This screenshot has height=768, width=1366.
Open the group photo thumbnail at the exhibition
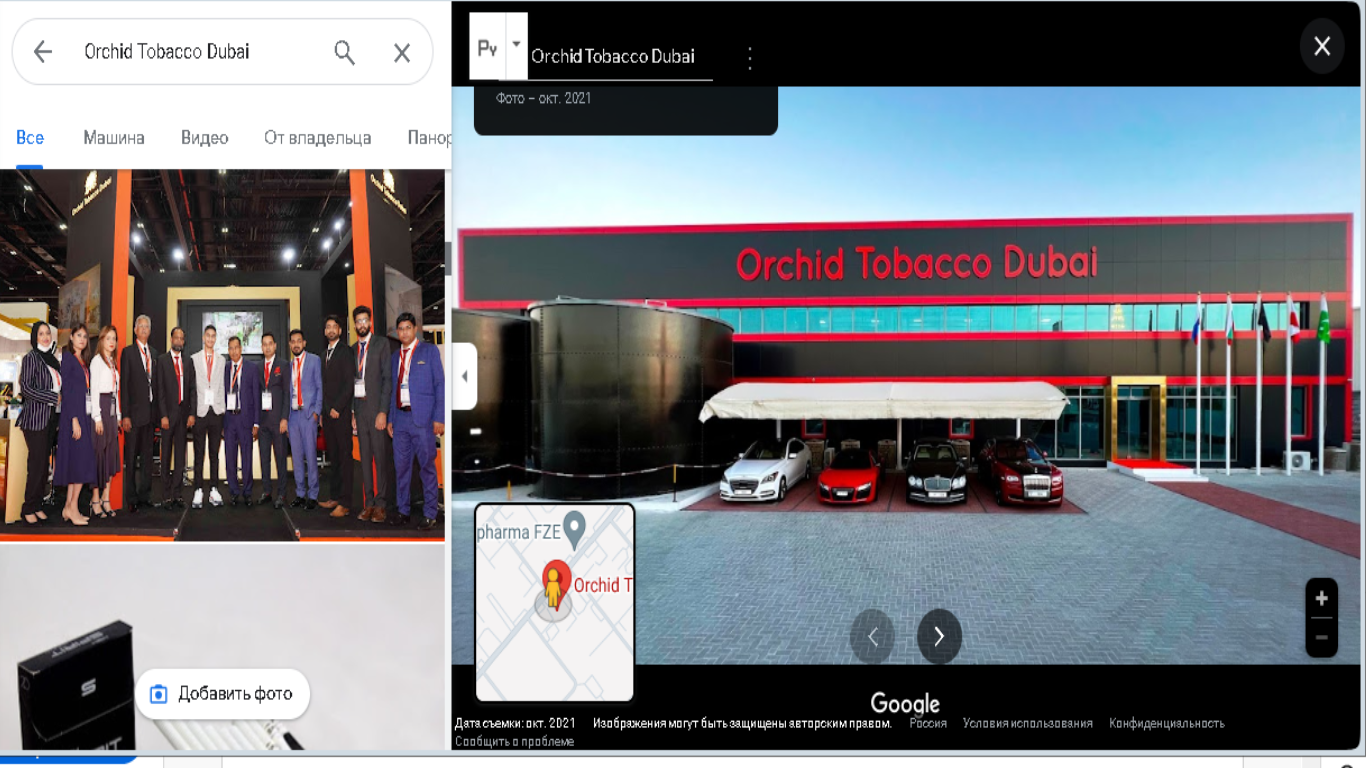pyautogui.click(x=222, y=355)
